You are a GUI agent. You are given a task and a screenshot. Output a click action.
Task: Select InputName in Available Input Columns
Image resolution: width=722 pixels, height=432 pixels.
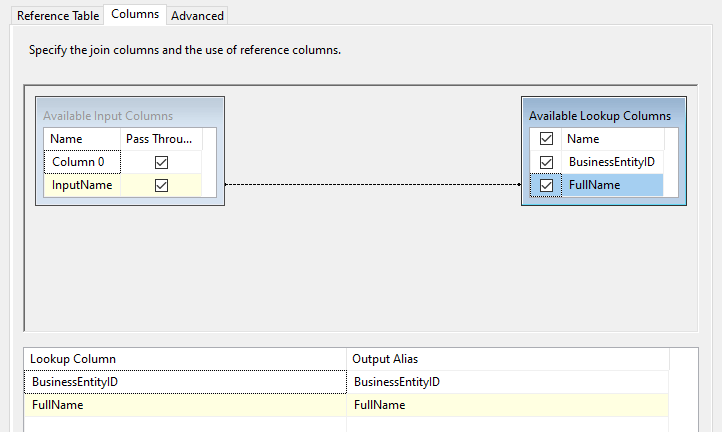click(x=82, y=185)
